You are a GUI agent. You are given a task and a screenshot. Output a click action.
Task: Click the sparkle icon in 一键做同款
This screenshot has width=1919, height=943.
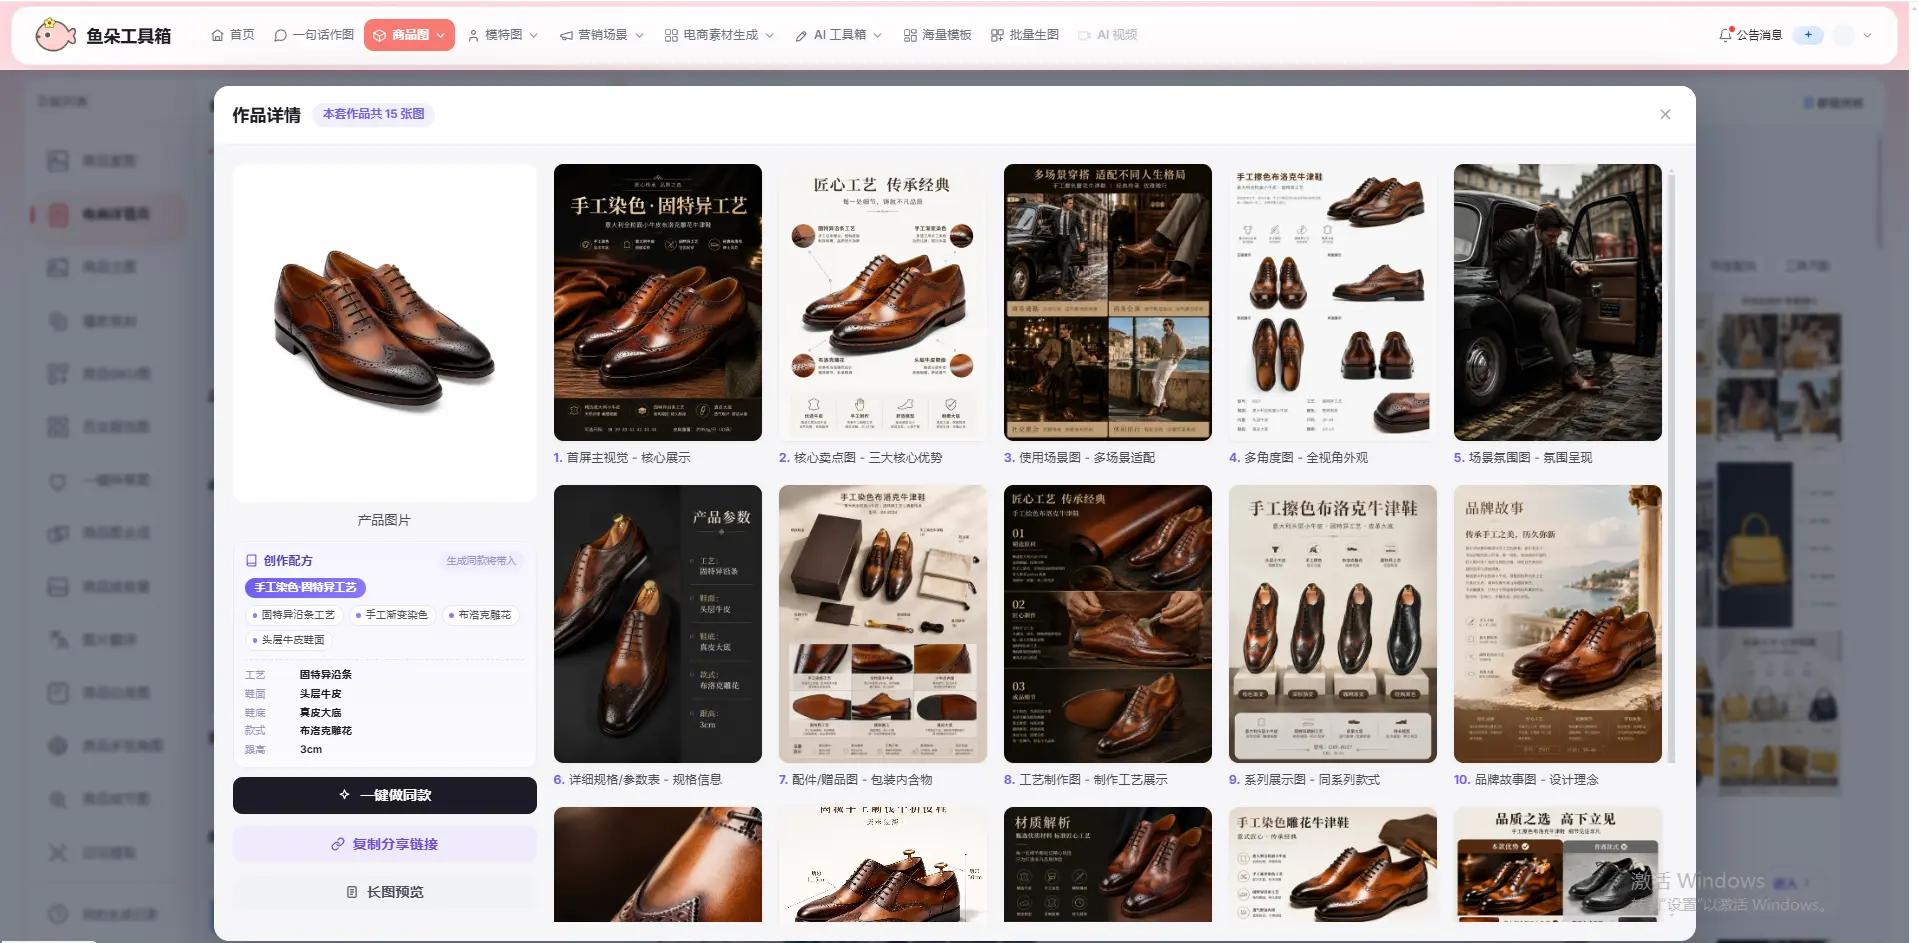click(345, 795)
